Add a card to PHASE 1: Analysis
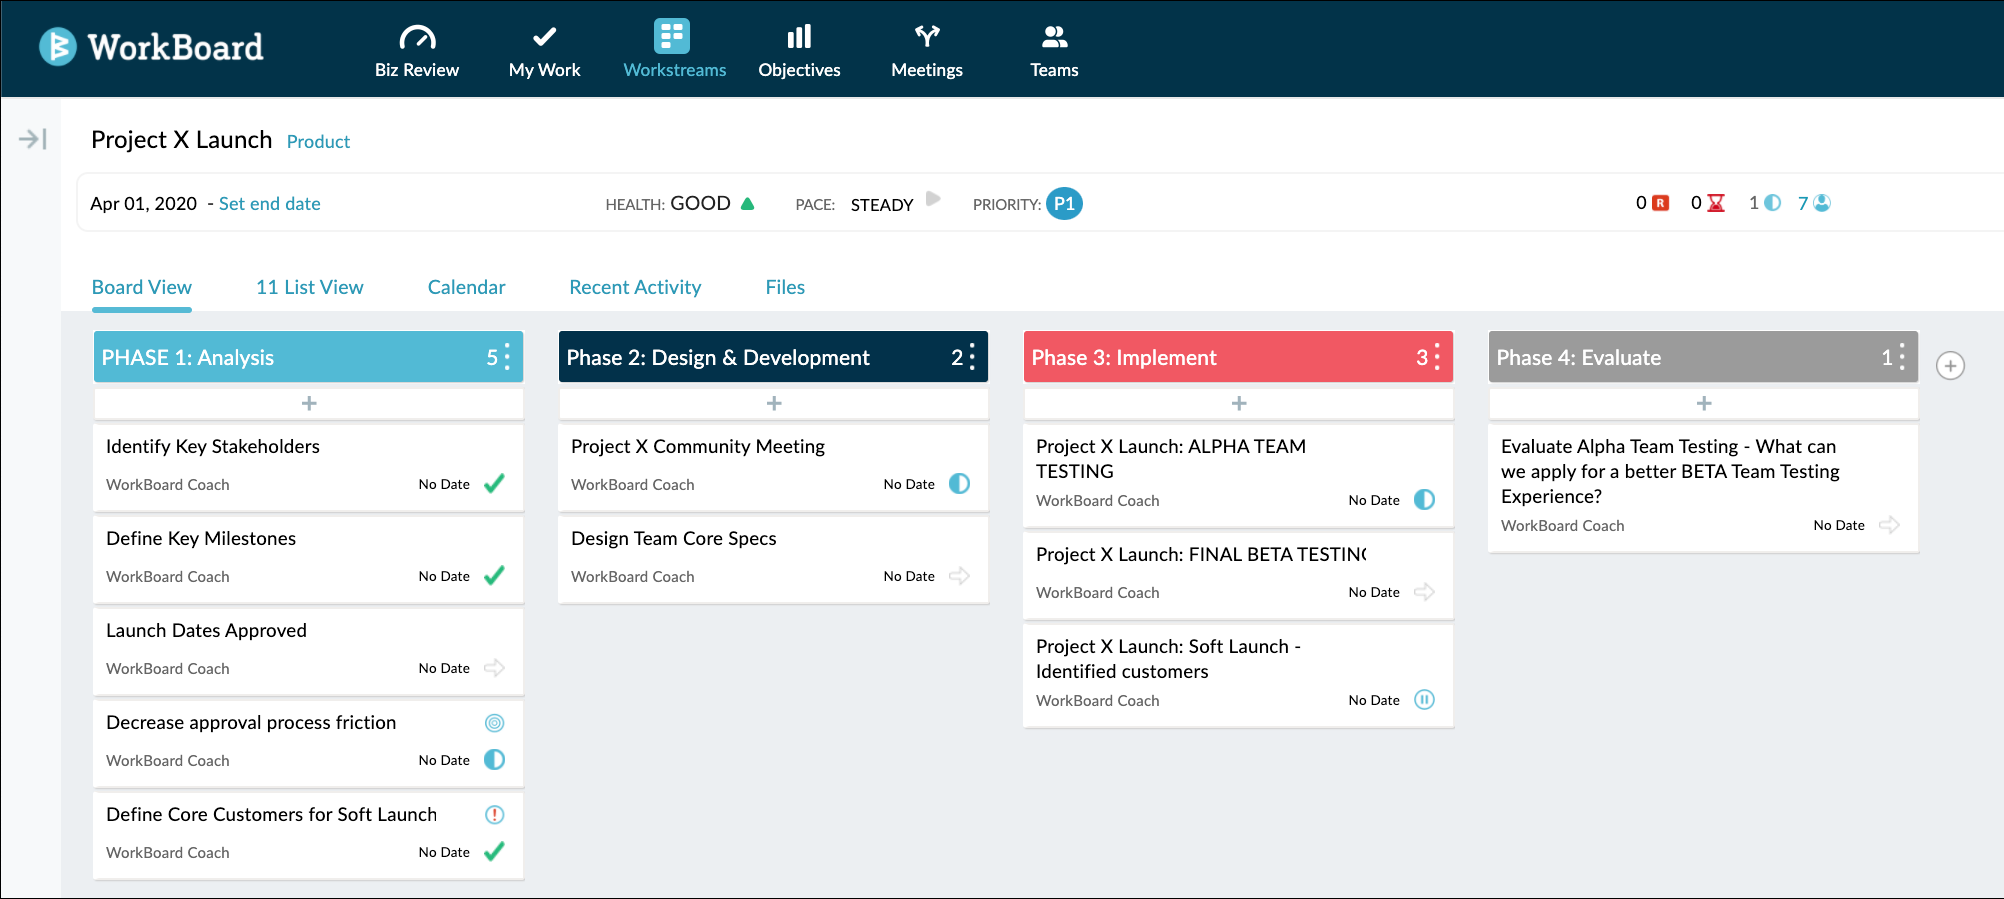This screenshot has width=2004, height=899. coord(309,403)
